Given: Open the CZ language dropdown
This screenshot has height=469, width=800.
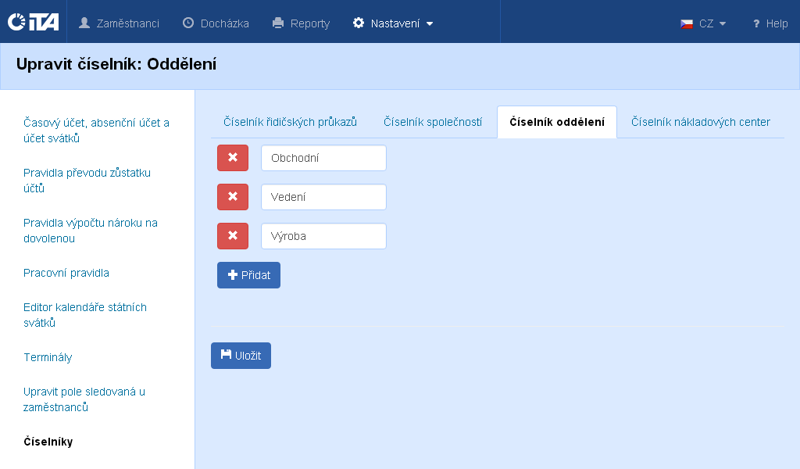Looking at the screenshot, I should click(x=703, y=23).
